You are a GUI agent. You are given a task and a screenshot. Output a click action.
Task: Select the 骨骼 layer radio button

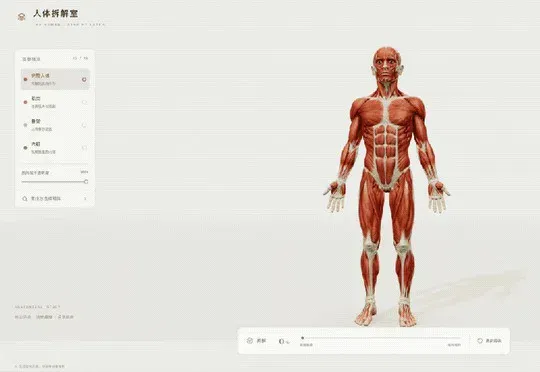pyautogui.click(x=84, y=125)
